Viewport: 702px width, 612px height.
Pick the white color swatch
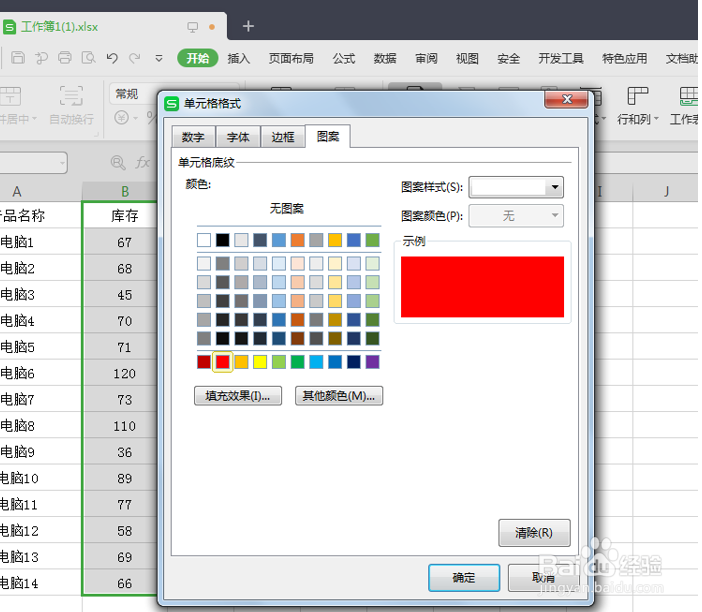tap(204, 240)
